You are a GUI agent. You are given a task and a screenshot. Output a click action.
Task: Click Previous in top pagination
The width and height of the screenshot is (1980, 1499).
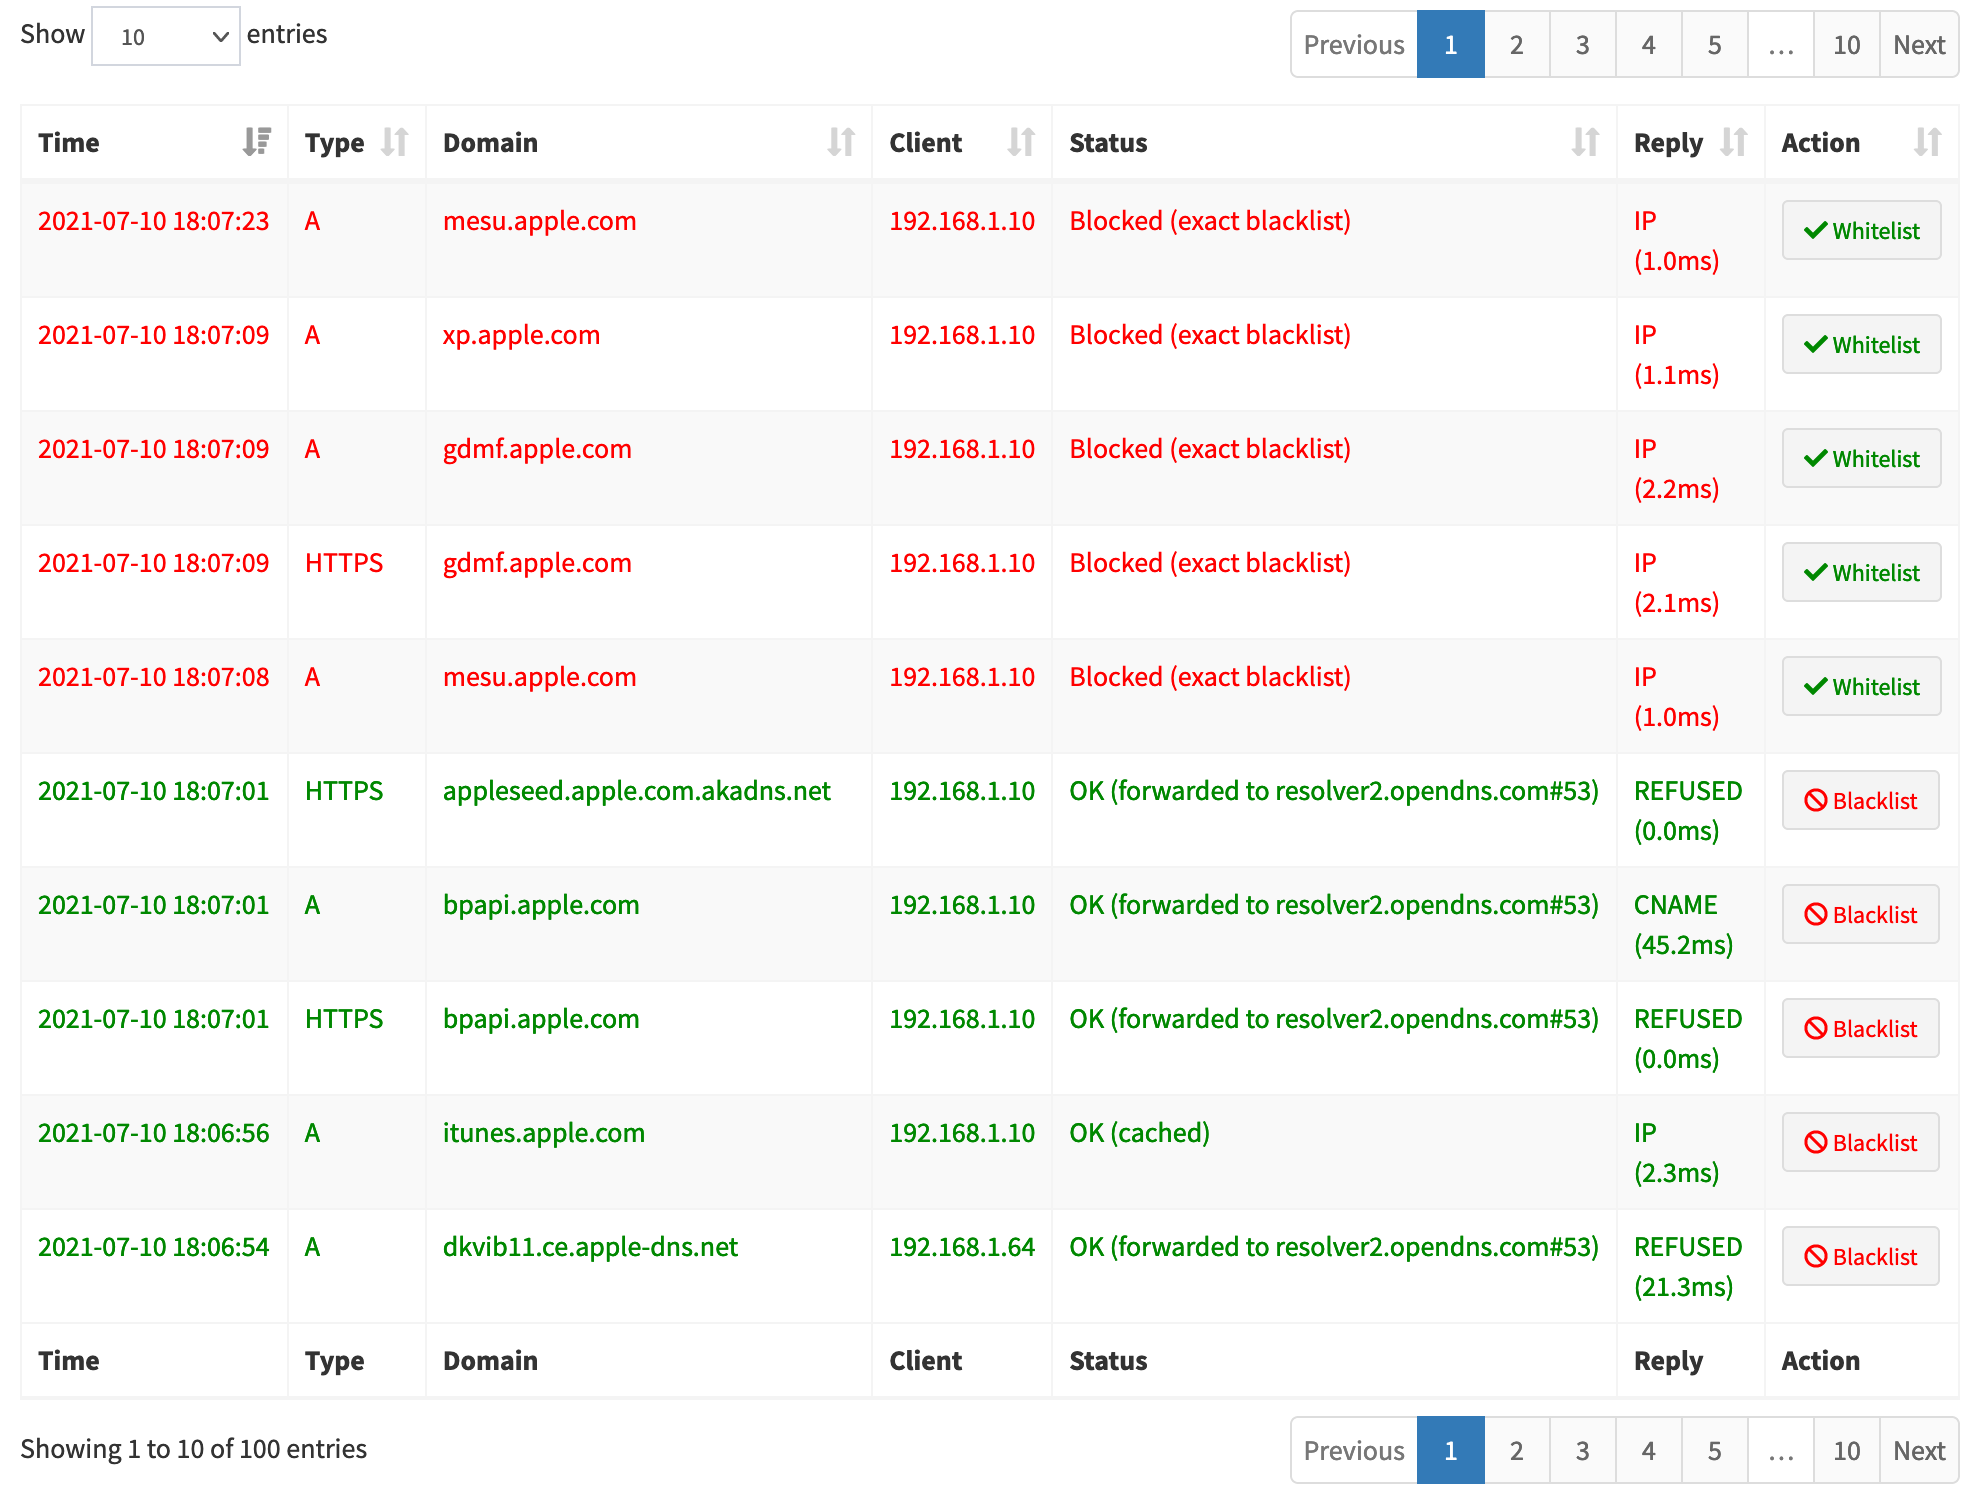pos(1354,44)
